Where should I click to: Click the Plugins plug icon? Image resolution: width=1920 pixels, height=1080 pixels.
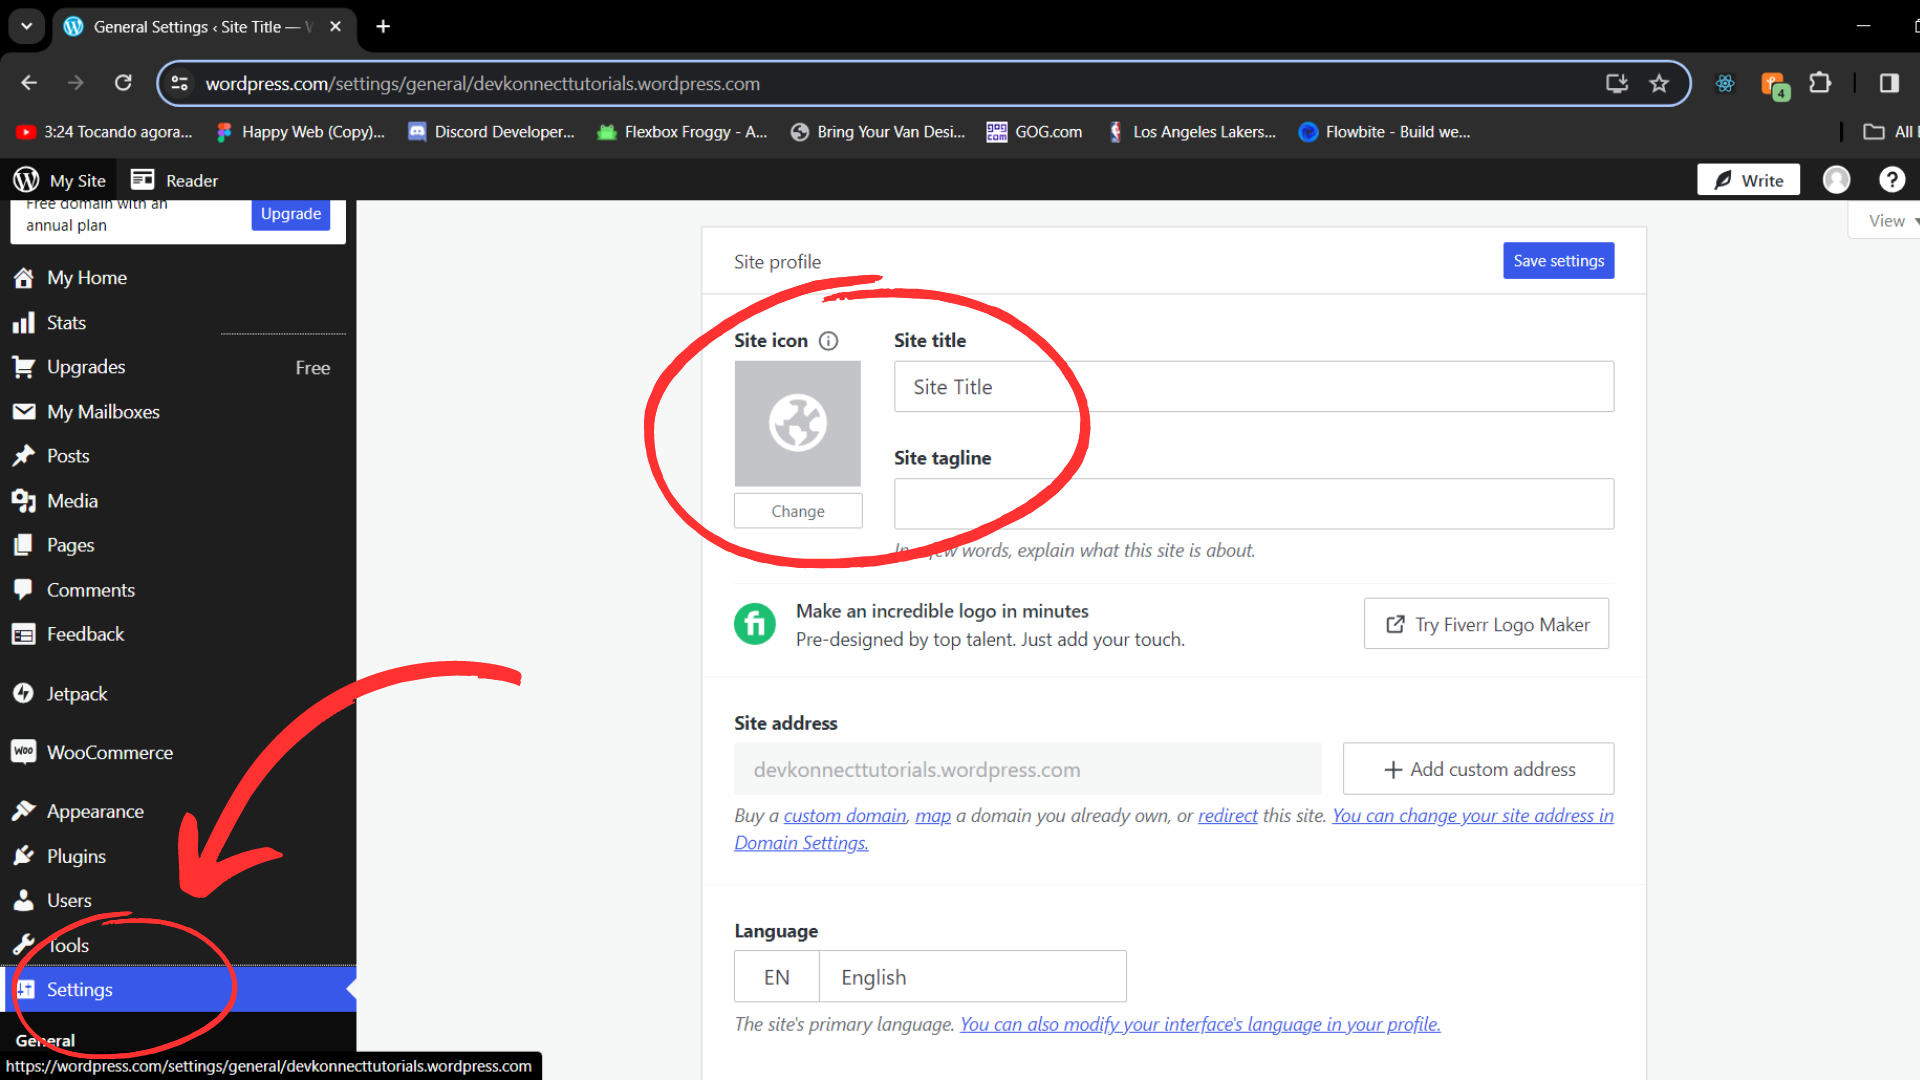click(x=24, y=856)
